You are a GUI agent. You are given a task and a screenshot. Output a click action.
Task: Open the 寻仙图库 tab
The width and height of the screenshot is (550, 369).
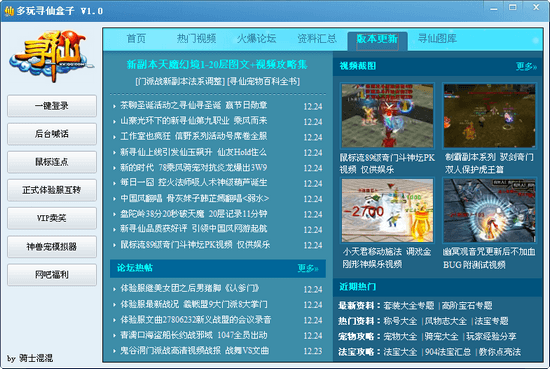click(437, 39)
